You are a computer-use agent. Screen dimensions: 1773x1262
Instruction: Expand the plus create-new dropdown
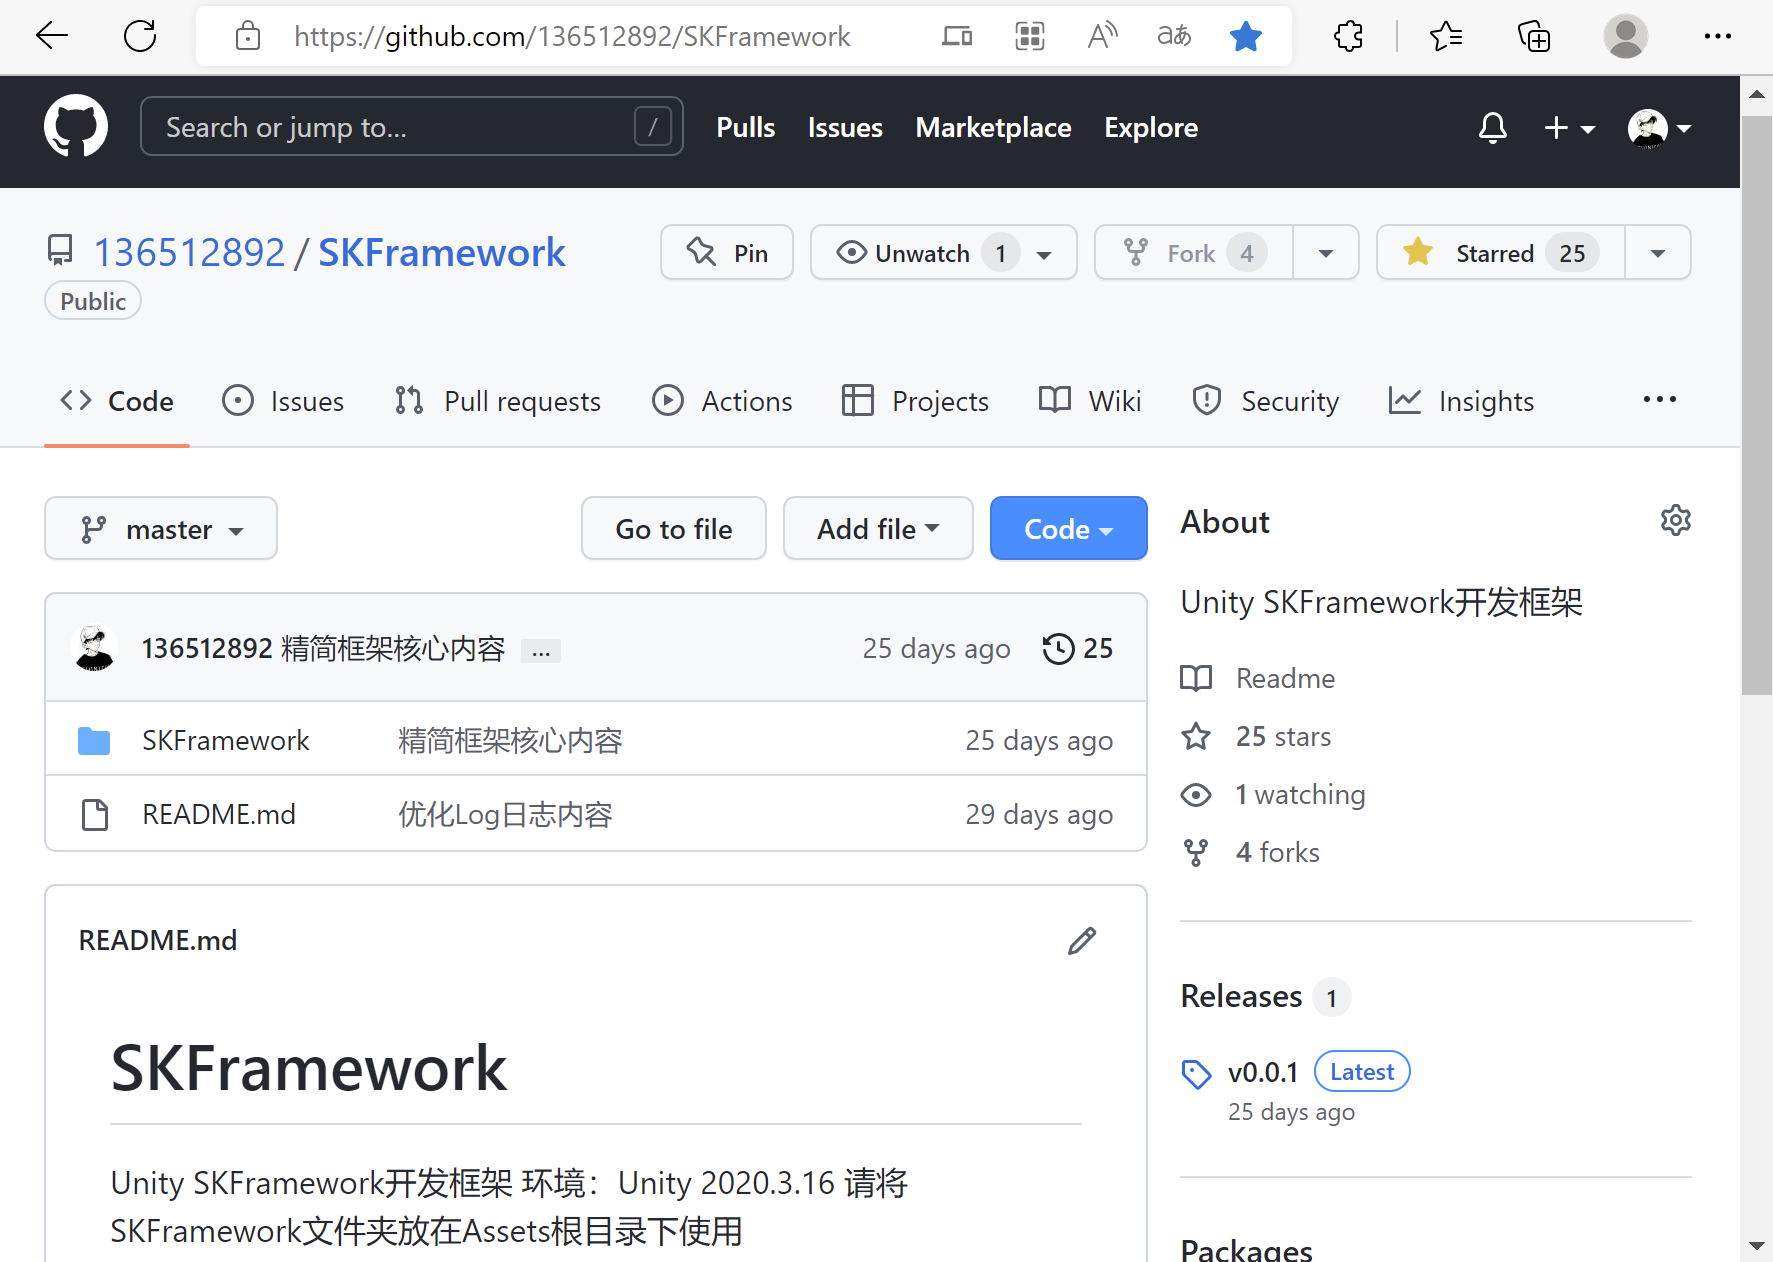[x=1569, y=128]
